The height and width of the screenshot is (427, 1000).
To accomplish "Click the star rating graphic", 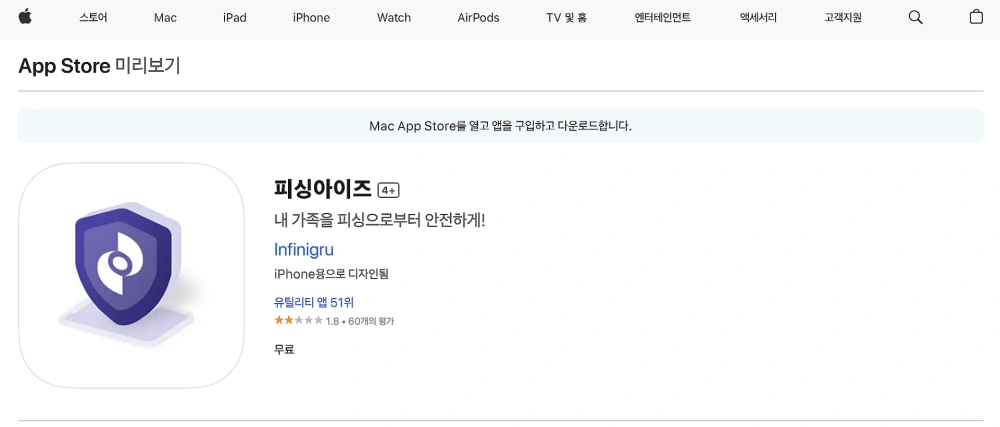I will (298, 321).
